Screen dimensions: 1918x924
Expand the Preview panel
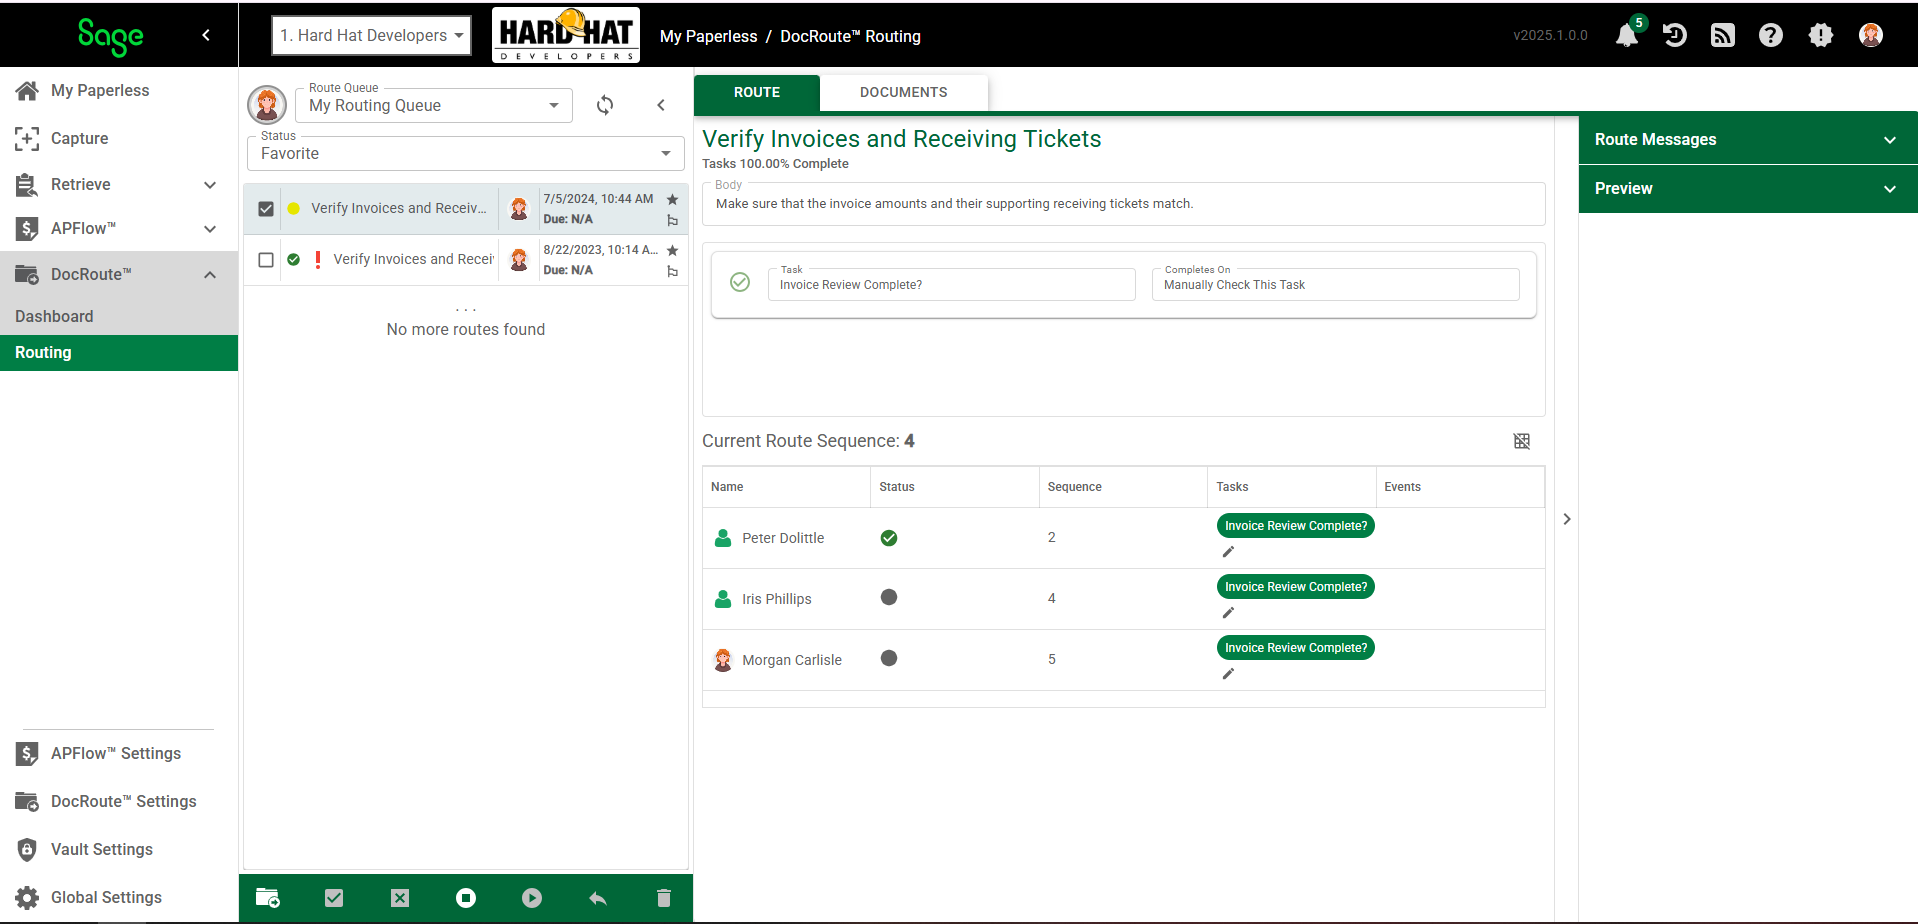pyautogui.click(x=1748, y=189)
